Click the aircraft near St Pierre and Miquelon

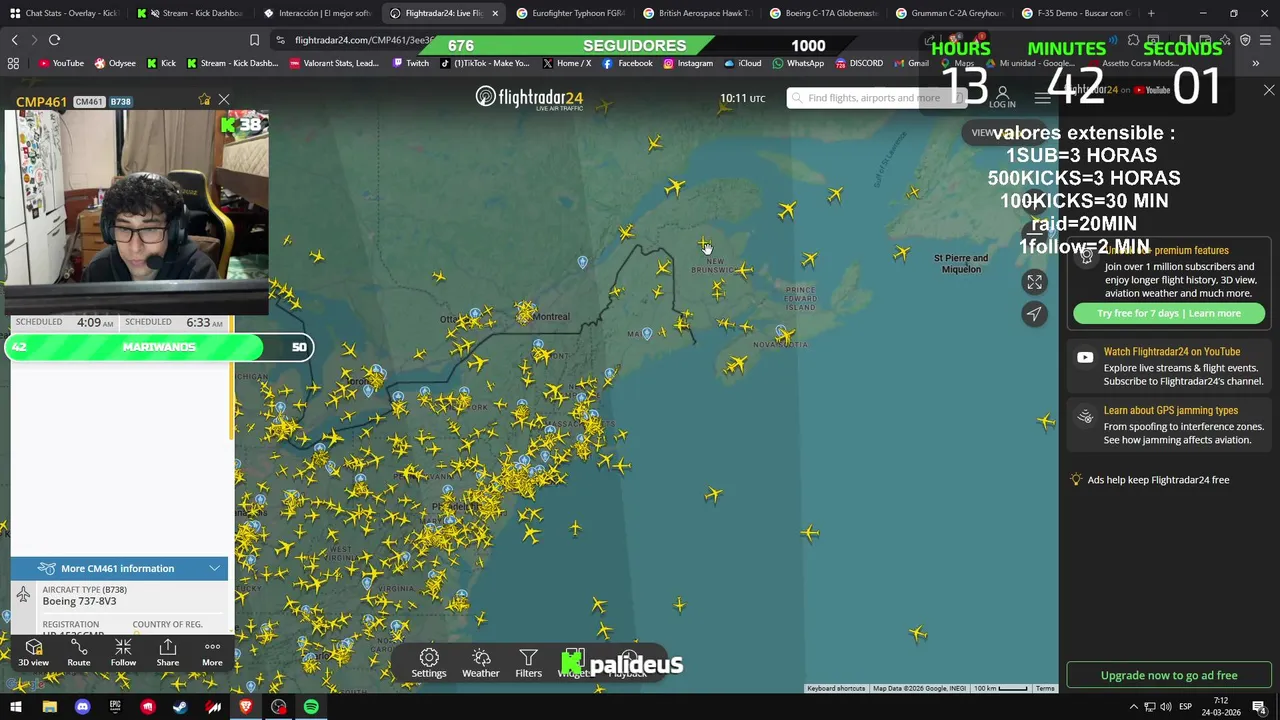click(x=902, y=254)
